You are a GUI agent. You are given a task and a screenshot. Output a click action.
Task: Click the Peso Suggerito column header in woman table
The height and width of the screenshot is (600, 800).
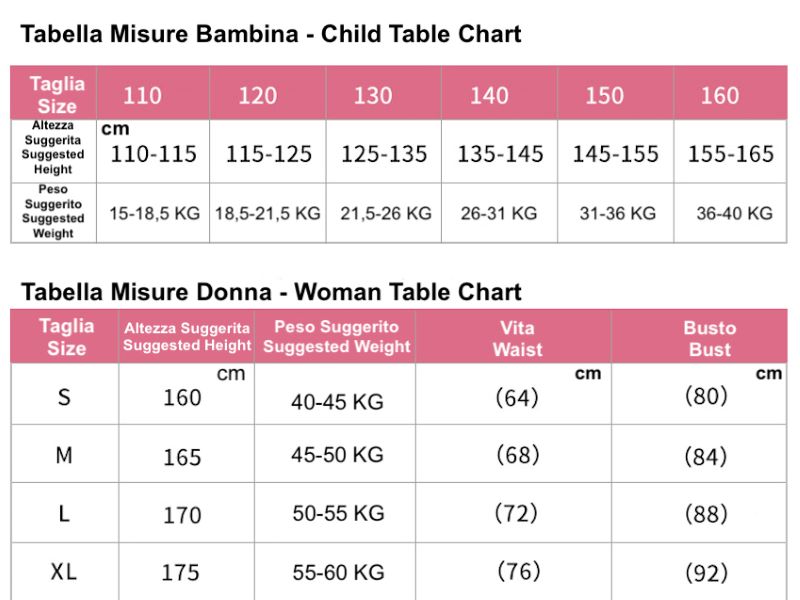click(336, 337)
